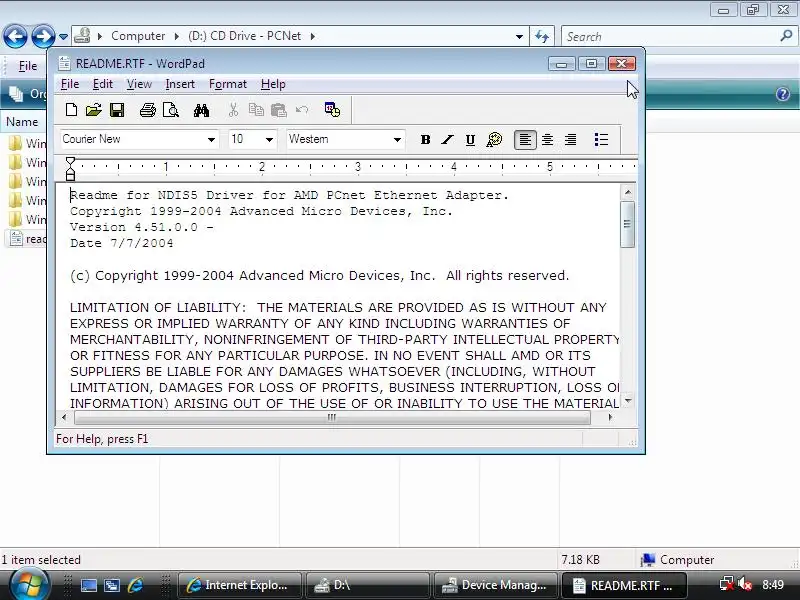Click Show Desktop in Quick Launch
The height and width of the screenshot is (600, 800).
88,585
